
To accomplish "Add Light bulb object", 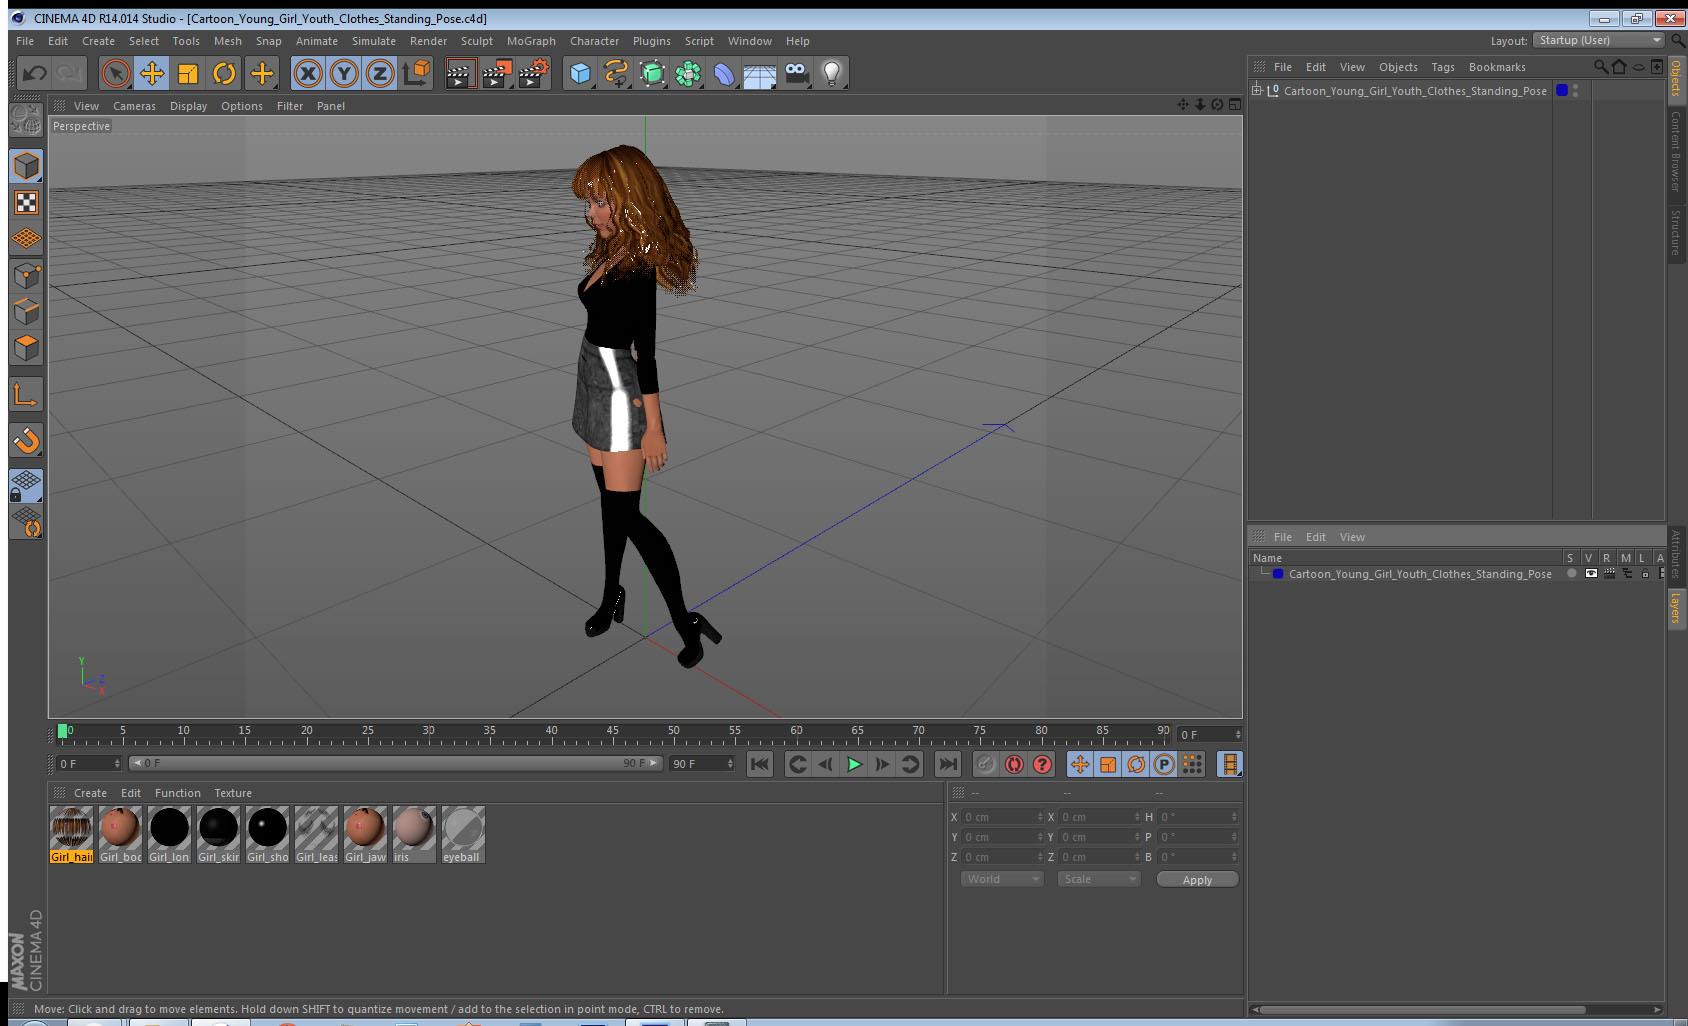I will coord(832,73).
